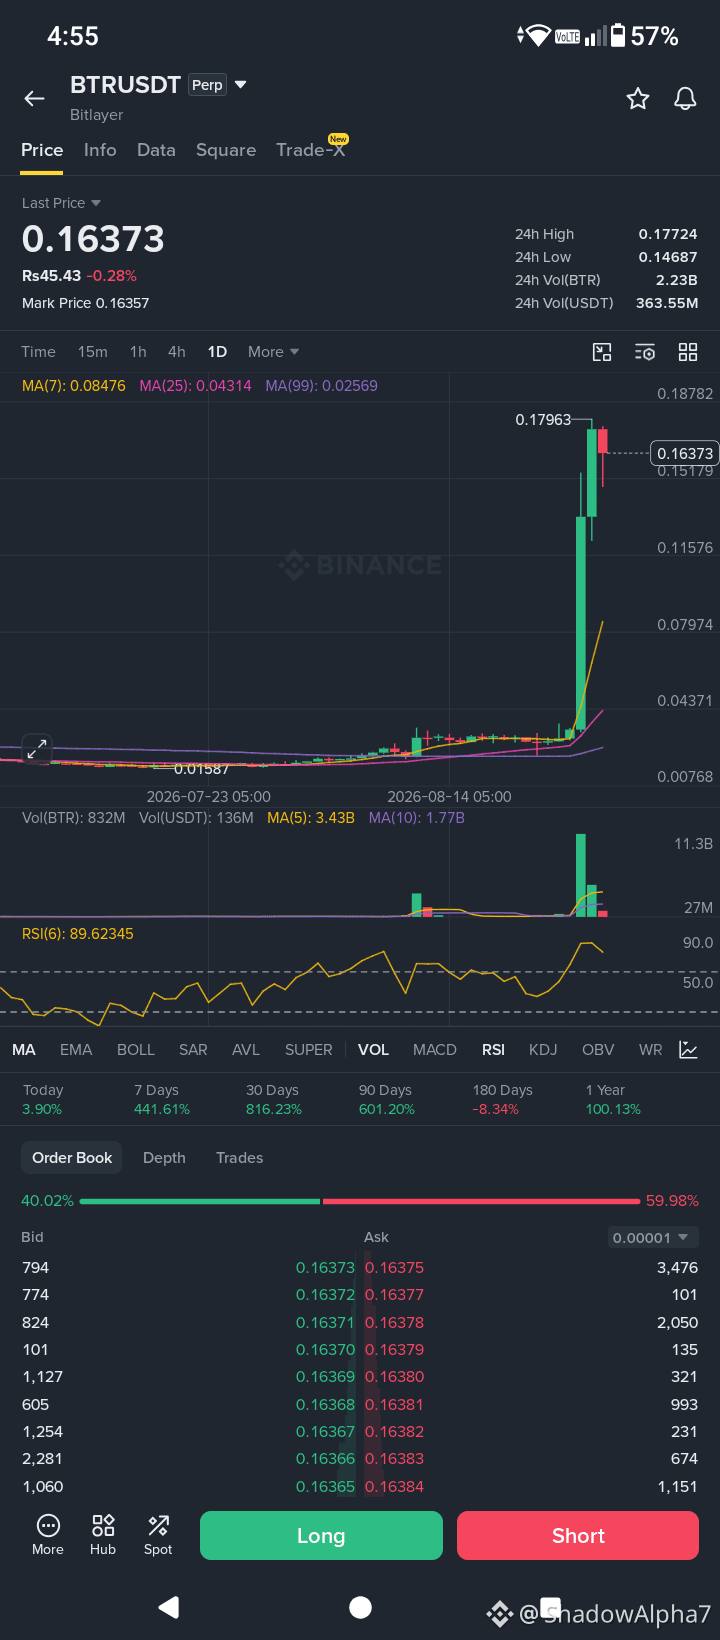Switch to the Square tab
This screenshot has height=1640, width=720.
tap(226, 150)
